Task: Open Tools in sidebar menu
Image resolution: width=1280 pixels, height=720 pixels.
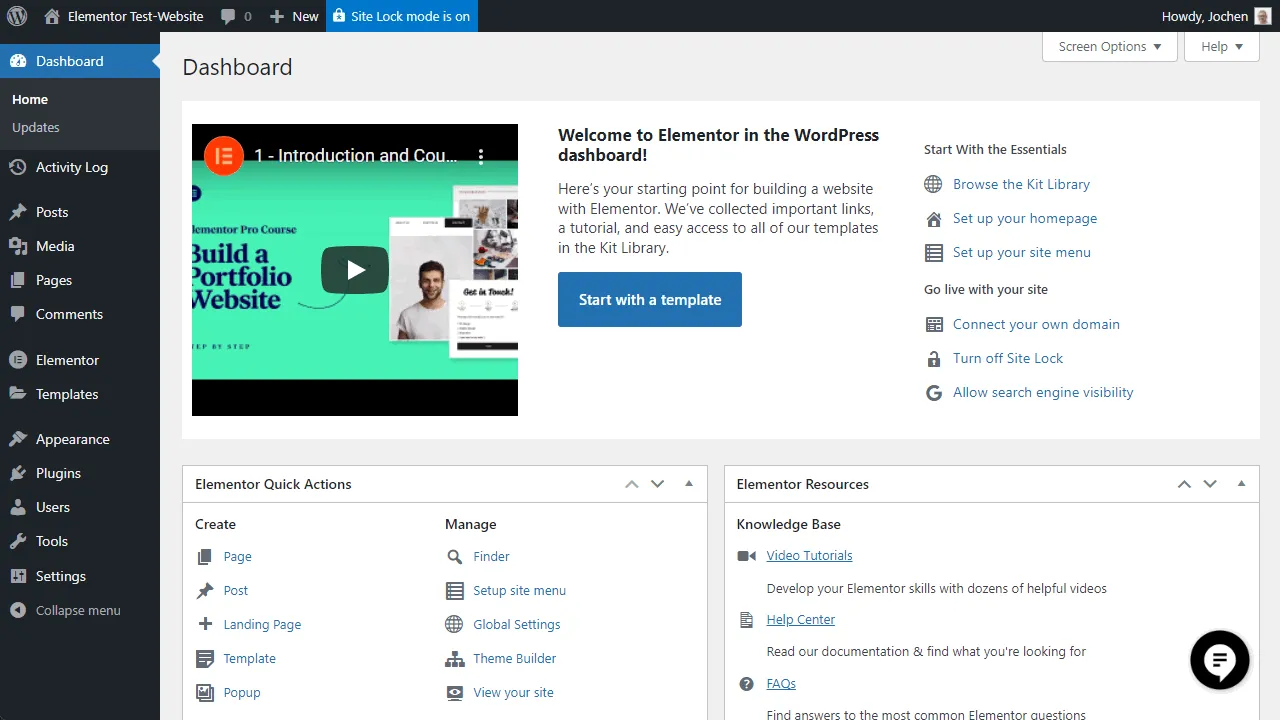Action: pyautogui.click(x=80, y=541)
